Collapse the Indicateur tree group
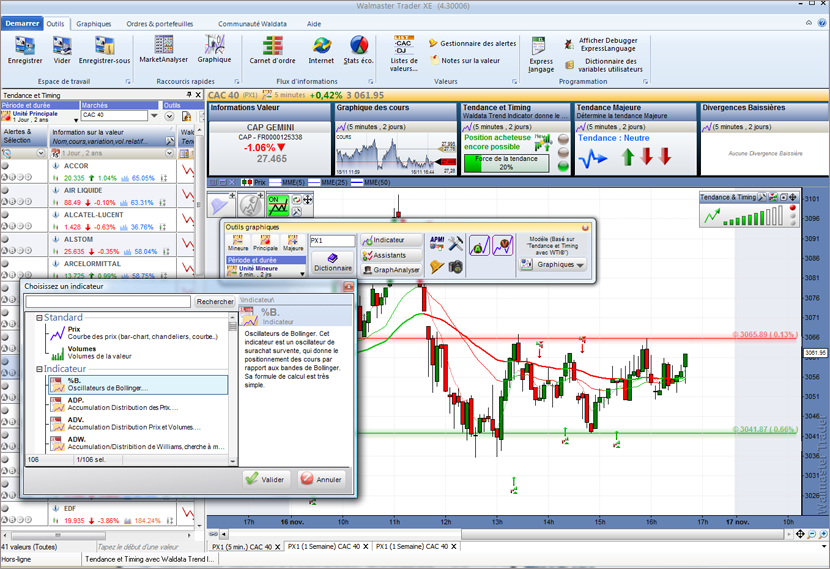 (x=39, y=369)
